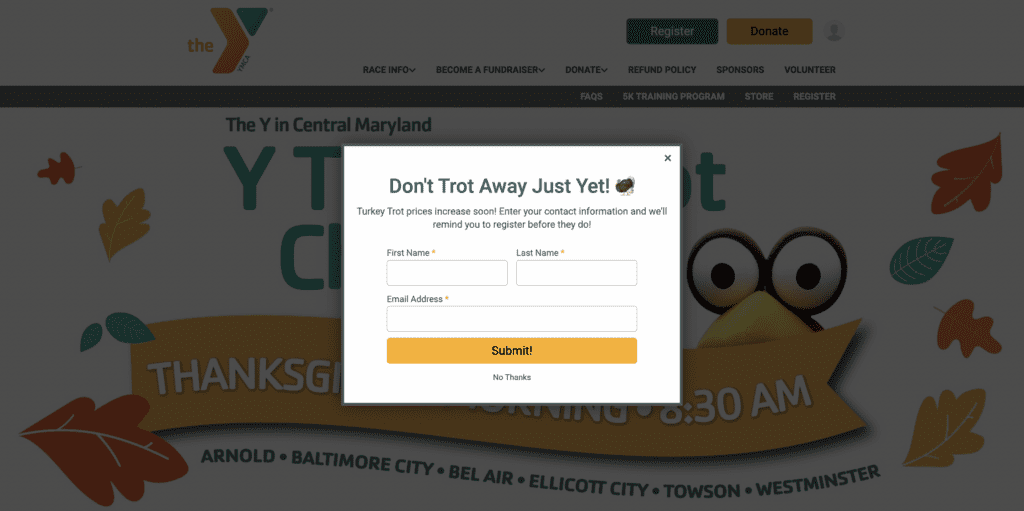Screen dimensions: 1024x511
Task: Click the orange Donate button in header
Action: [x=769, y=31]
